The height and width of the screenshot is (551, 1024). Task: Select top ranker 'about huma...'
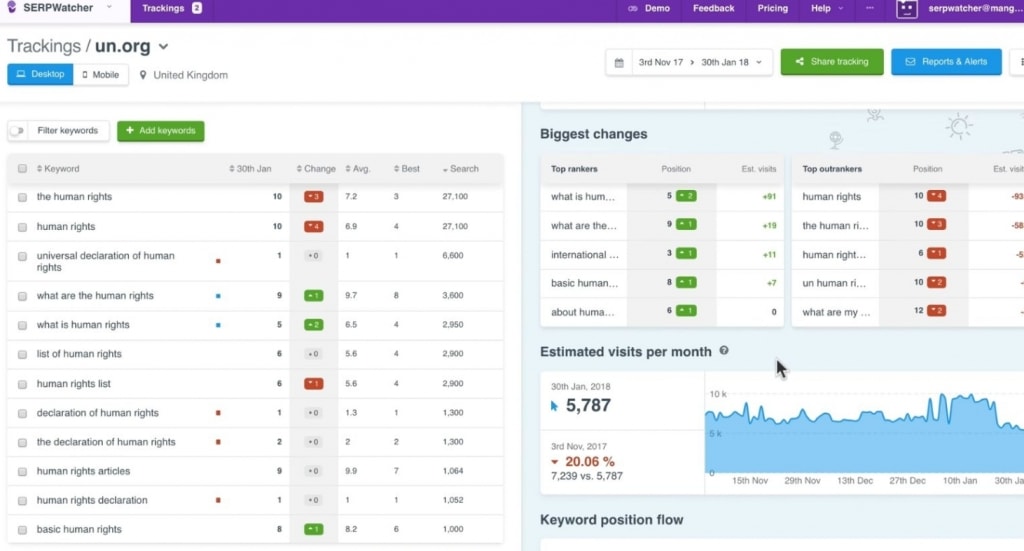point(583,312)
